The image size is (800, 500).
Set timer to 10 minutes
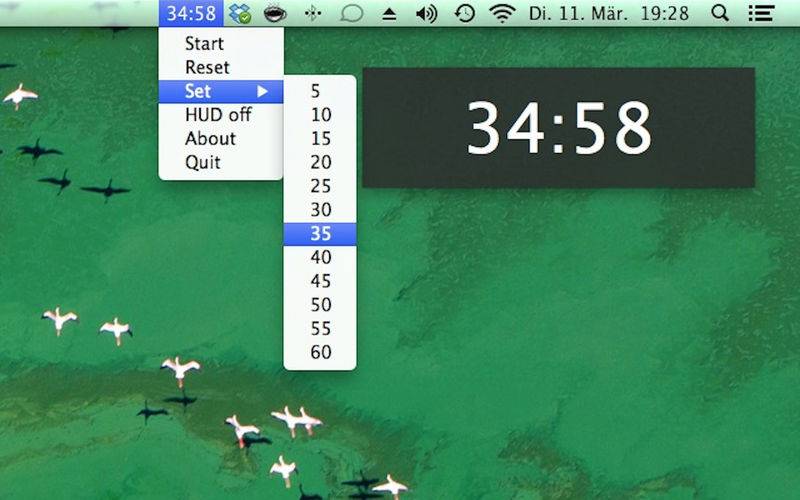[320, 115]
